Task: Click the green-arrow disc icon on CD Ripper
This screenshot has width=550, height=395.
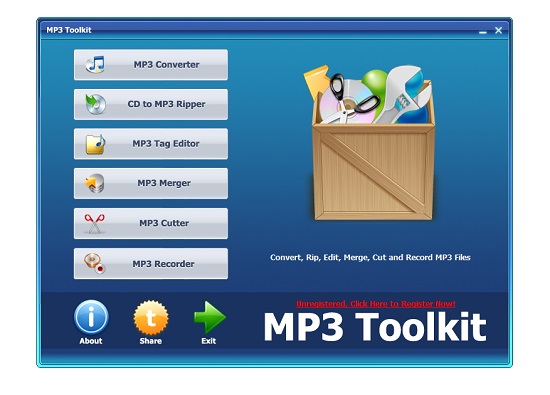Action: click(95, 104)
